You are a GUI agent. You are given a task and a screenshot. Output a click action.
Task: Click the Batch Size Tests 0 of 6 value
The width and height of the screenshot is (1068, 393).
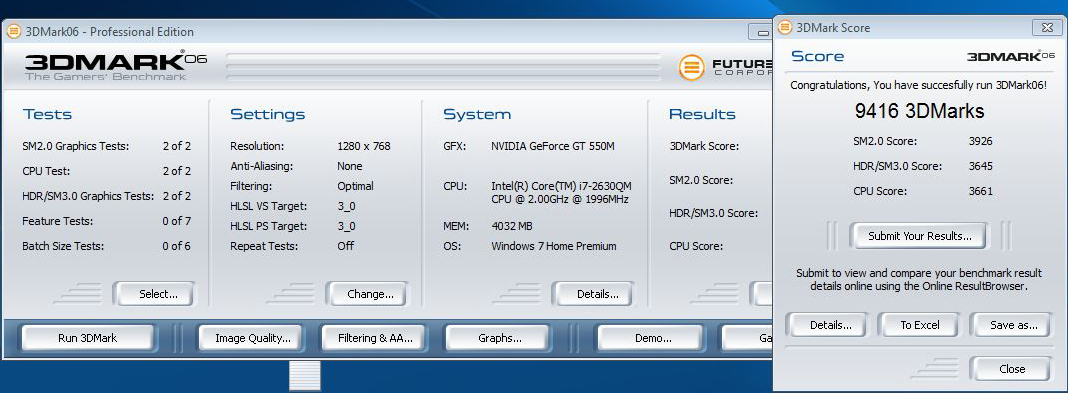[x=176, y=246]
